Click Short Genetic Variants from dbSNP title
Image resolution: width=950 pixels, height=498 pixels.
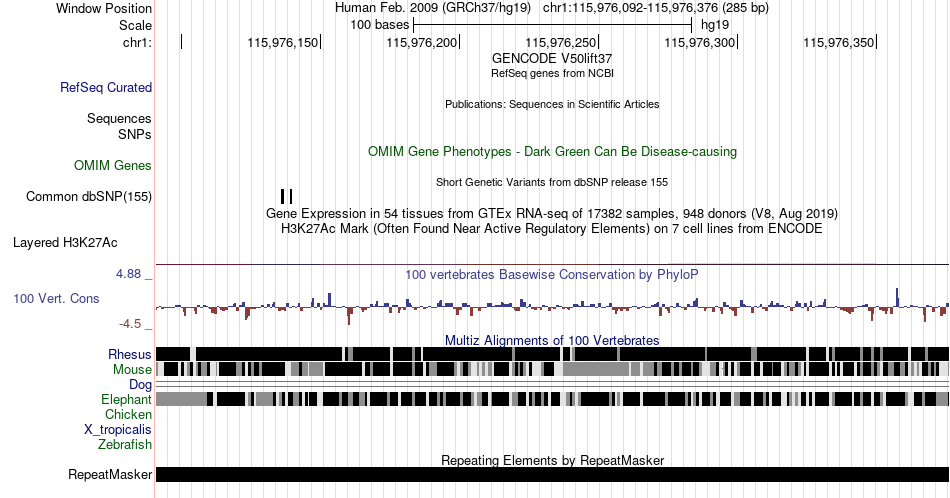coord(552,182)
